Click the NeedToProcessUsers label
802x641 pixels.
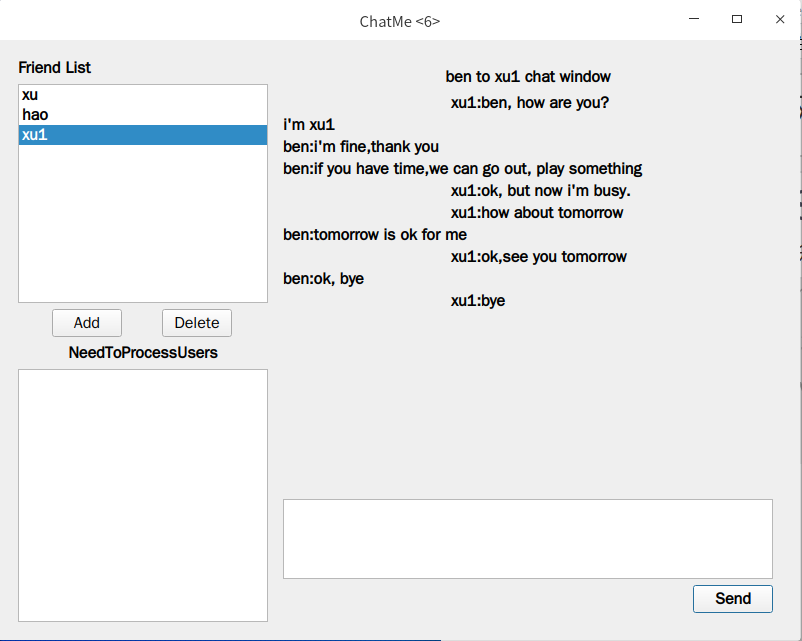143,352
